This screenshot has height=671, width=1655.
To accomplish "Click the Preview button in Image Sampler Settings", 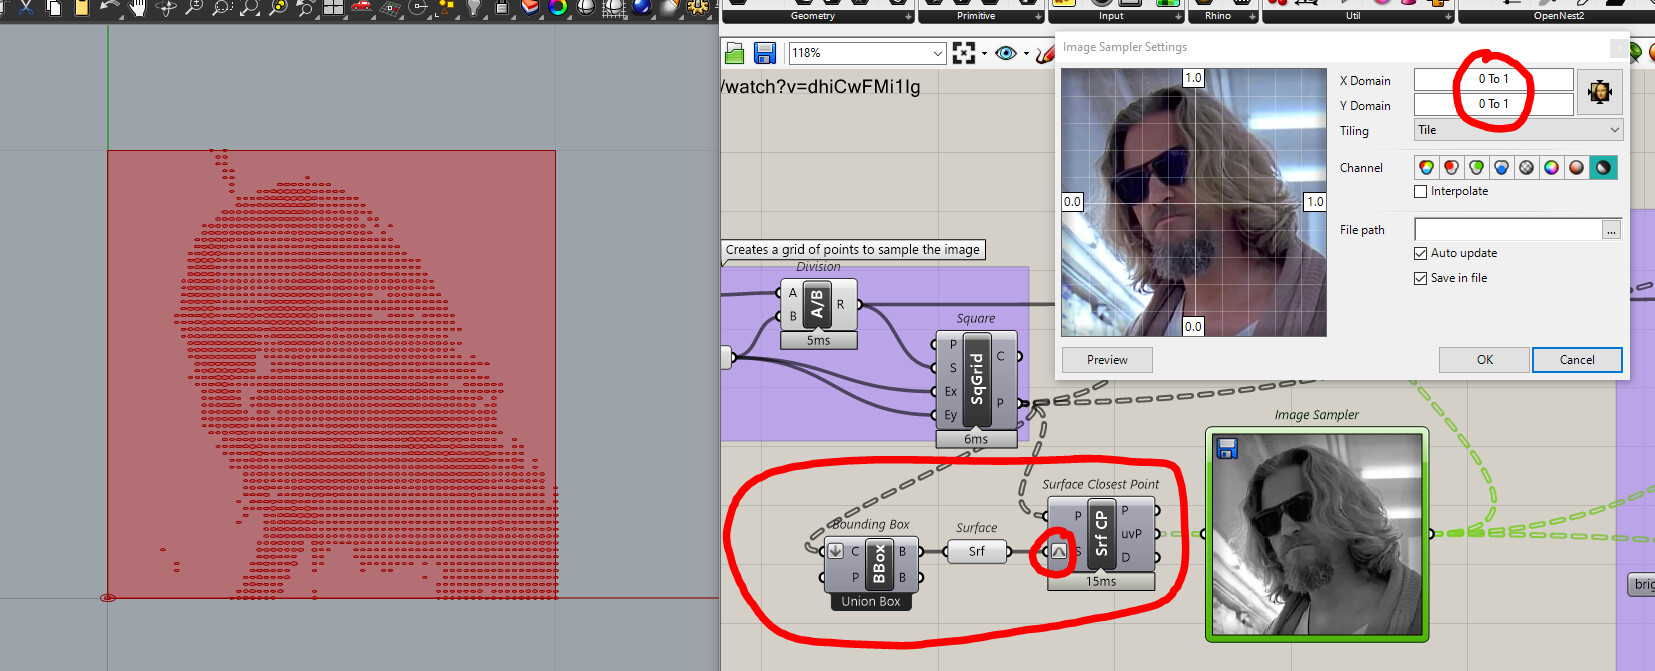I will 1107,360.
